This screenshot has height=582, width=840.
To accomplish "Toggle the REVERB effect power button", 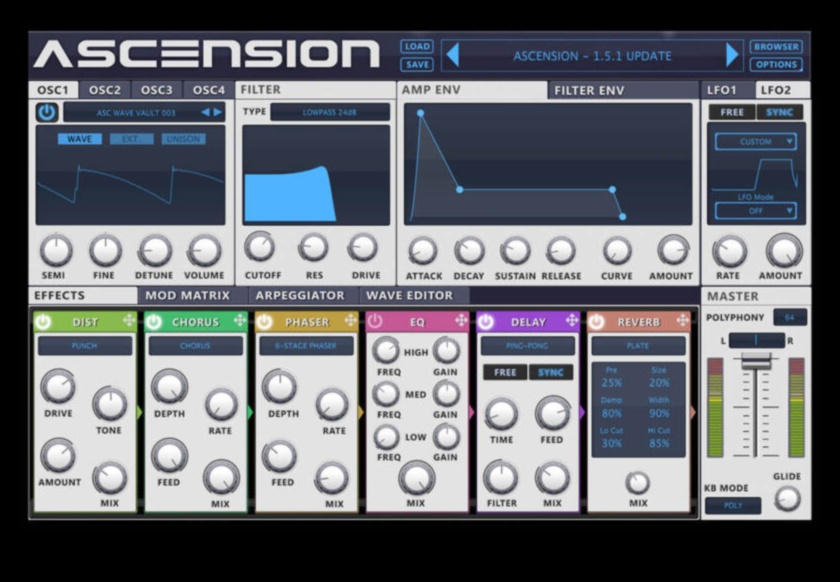I will tap(597, 322).
